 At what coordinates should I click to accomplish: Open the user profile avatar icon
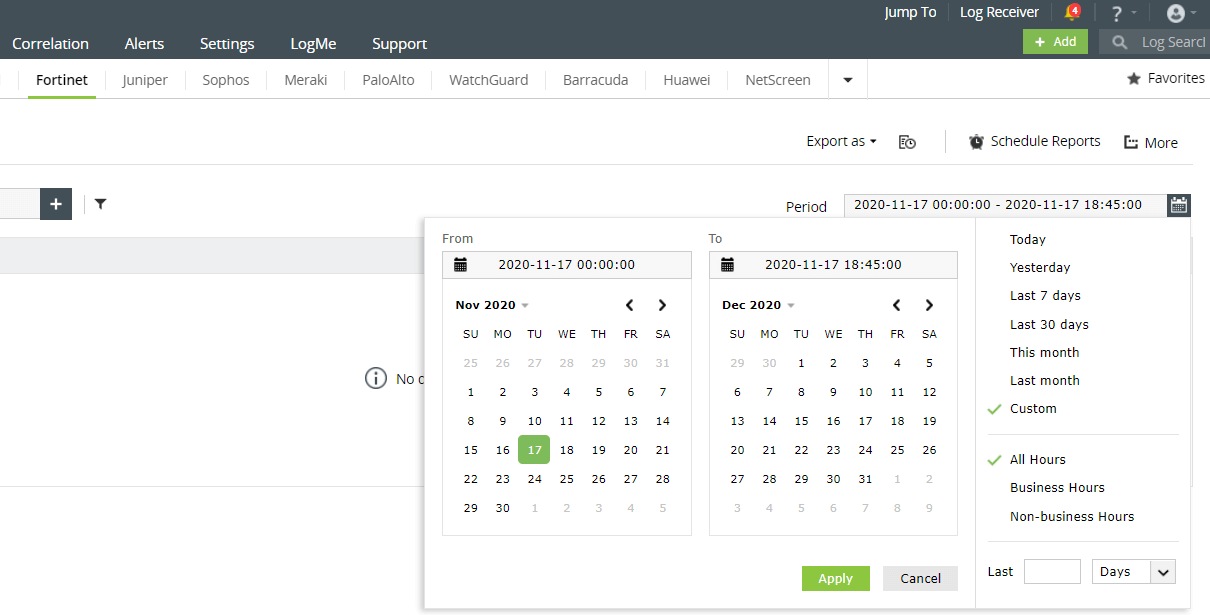click(1176, 13)
